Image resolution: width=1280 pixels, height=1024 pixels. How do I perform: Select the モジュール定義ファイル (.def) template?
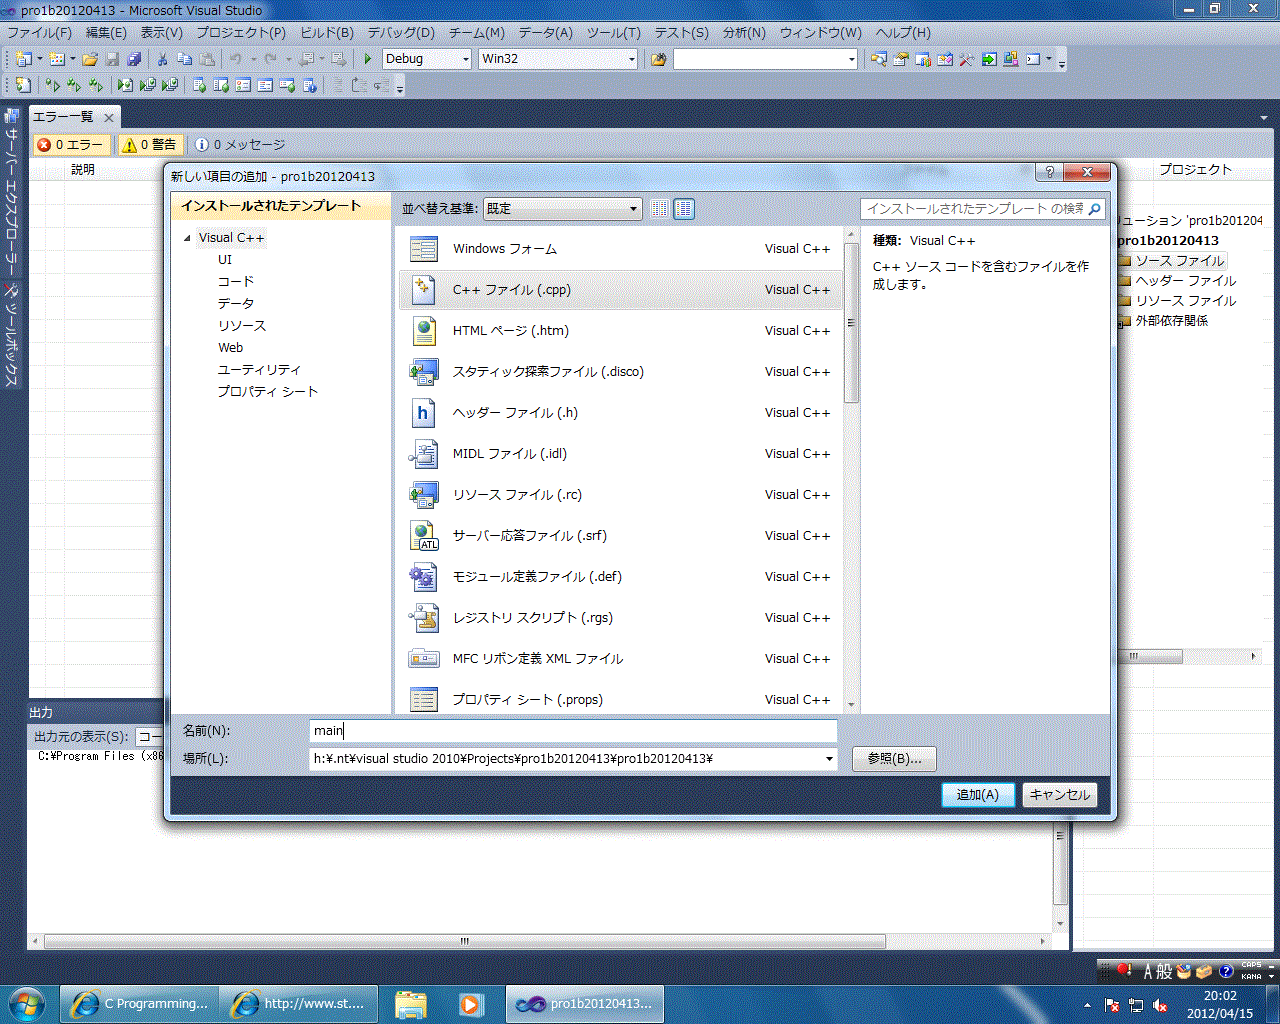[620, 577]
